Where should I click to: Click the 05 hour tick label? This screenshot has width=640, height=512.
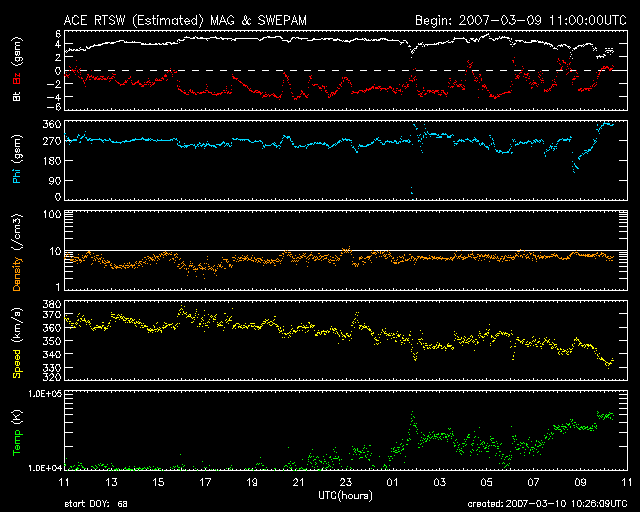[486, 482]
